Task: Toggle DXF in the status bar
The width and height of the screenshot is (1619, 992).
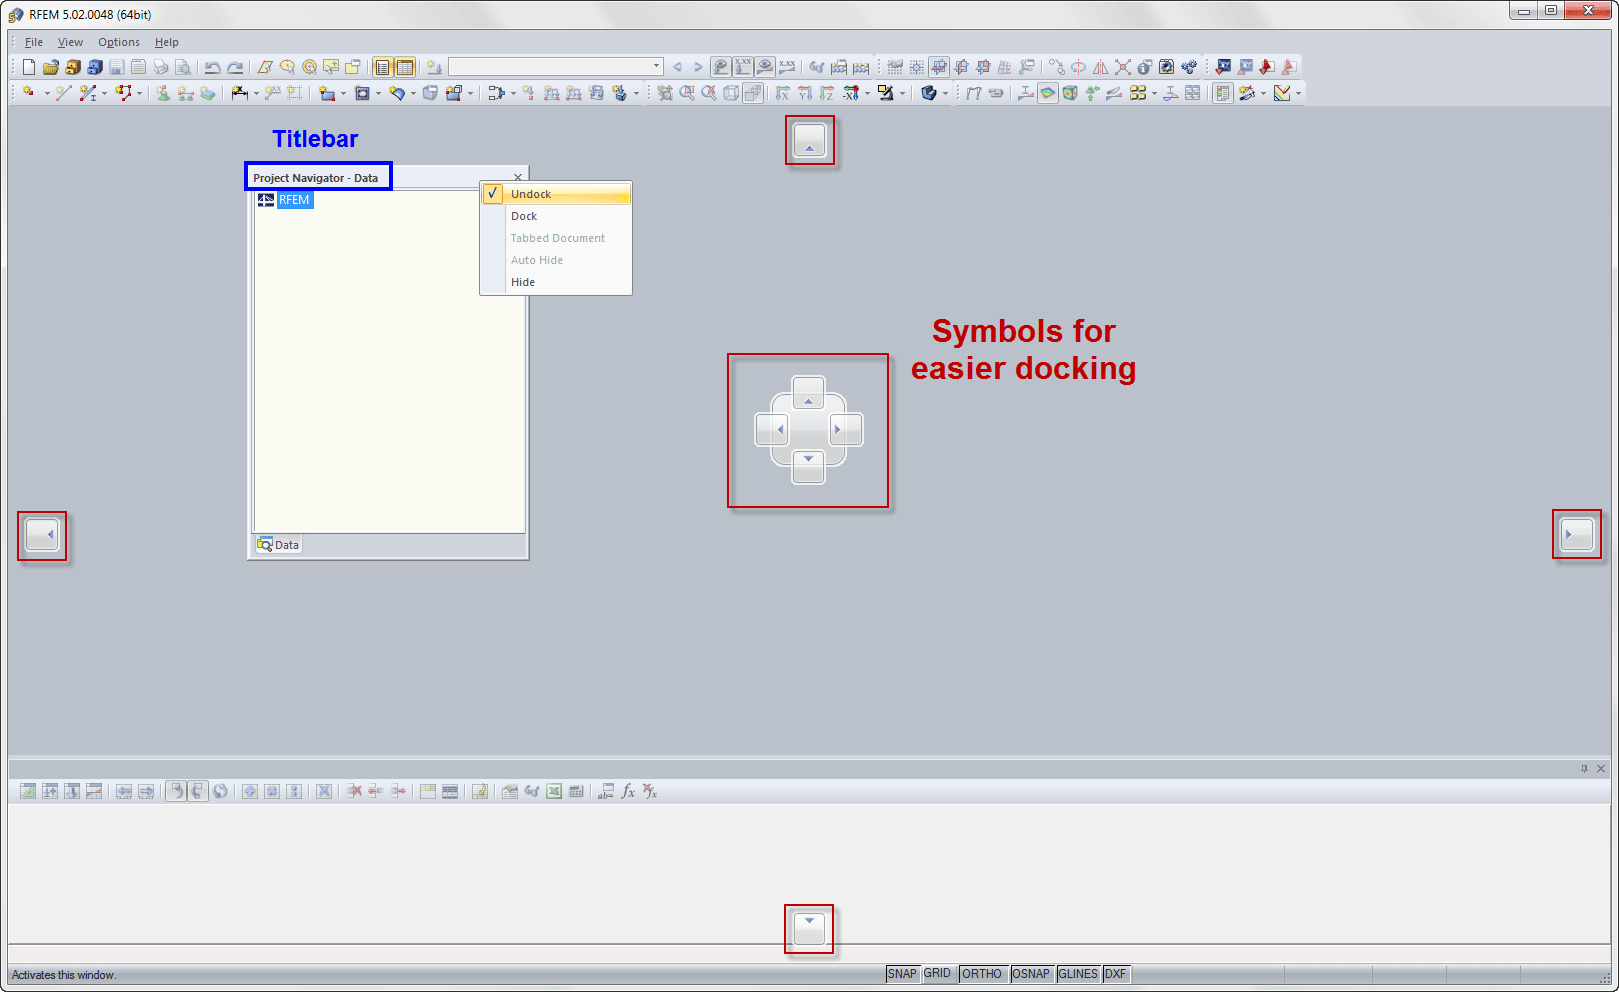Action: pyautogui.click(x=1115, y=974)
